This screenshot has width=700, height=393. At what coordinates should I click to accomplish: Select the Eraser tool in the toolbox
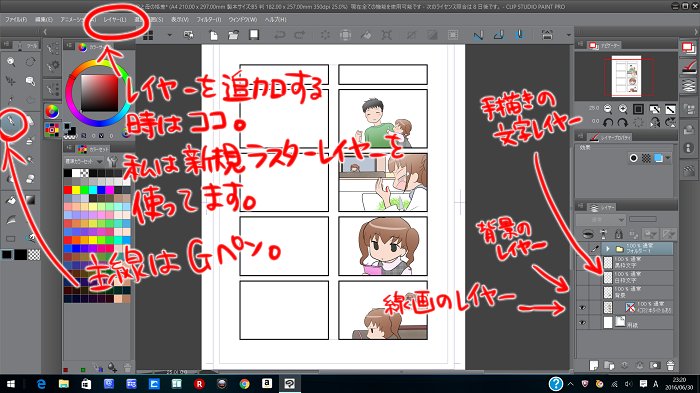(x=30, y=179)
